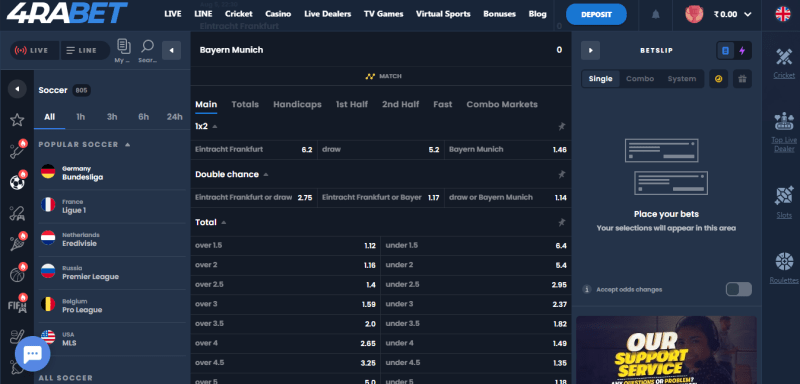Collapse the betslip panel arrow
Viewport: 800px width, 384px height.
click(x=590, y=50)
